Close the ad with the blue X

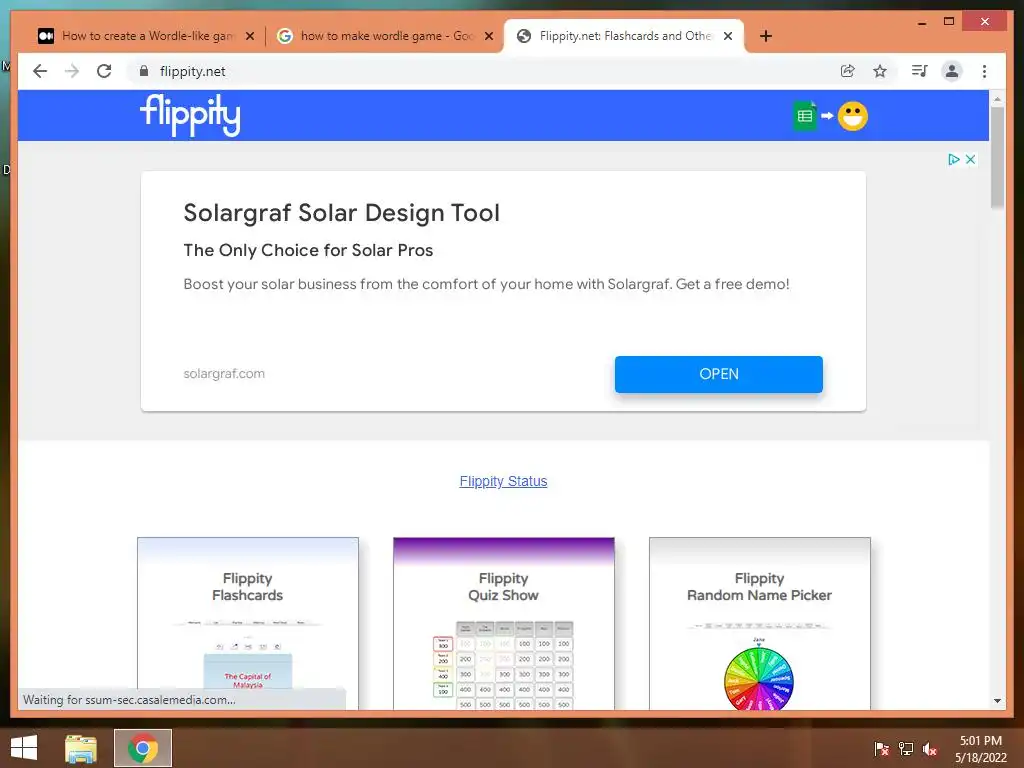coord(970,159)
